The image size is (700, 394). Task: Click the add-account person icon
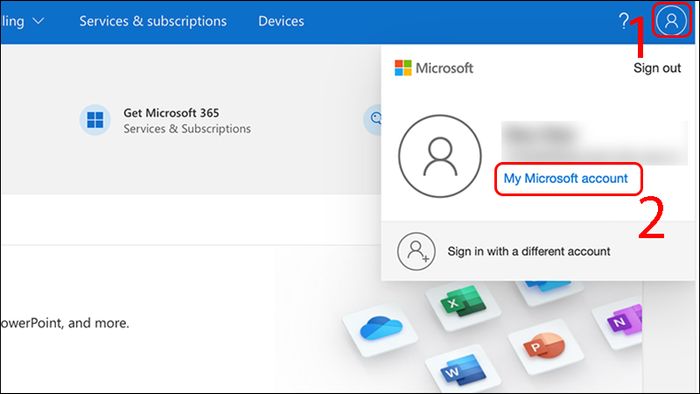click(416, 251)
